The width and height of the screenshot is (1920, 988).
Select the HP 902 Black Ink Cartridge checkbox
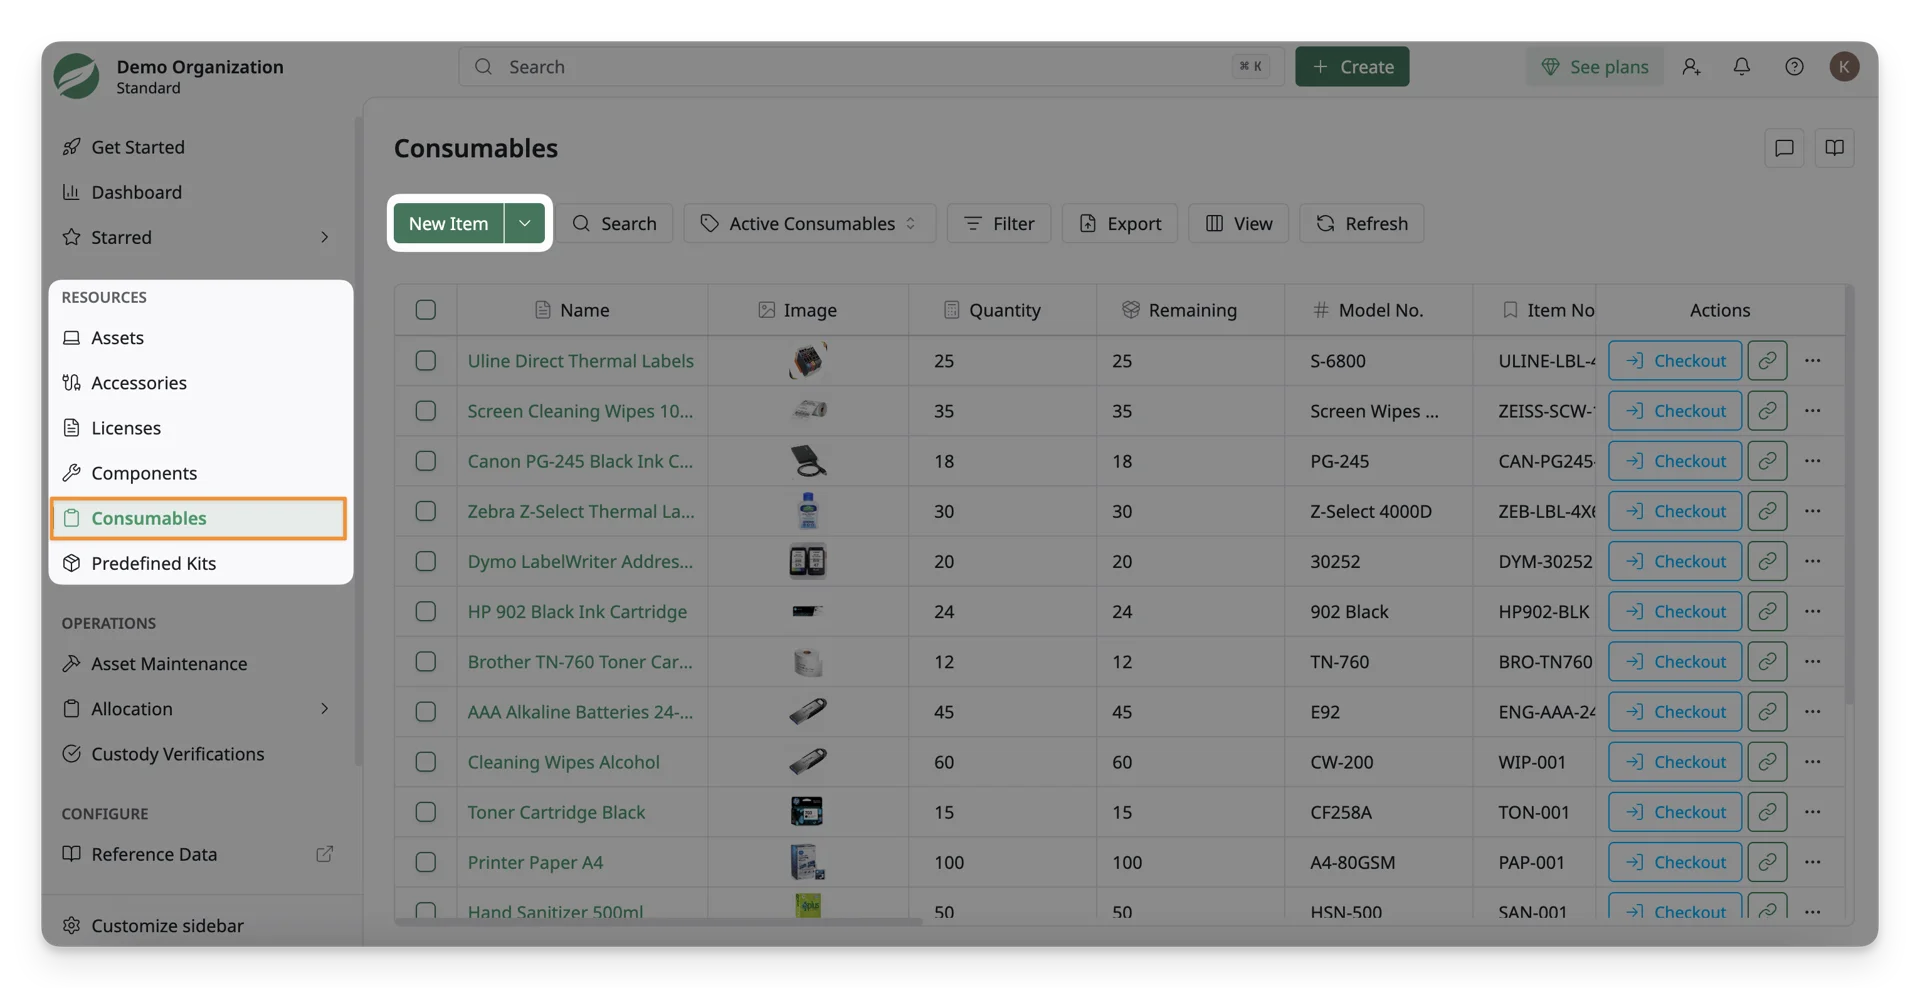tap(426, 611)
